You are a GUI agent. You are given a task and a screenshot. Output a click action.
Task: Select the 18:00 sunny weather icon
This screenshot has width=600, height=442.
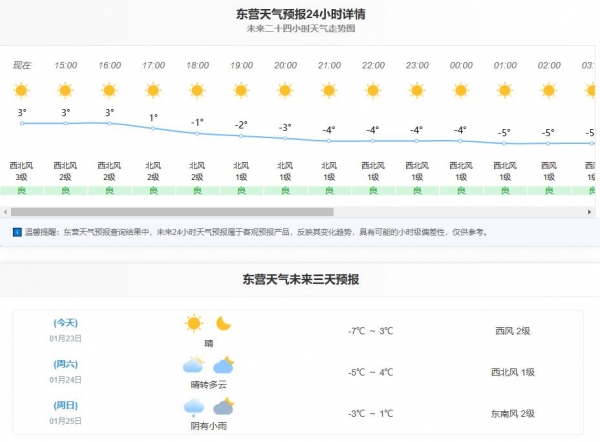tap(197, 90)
